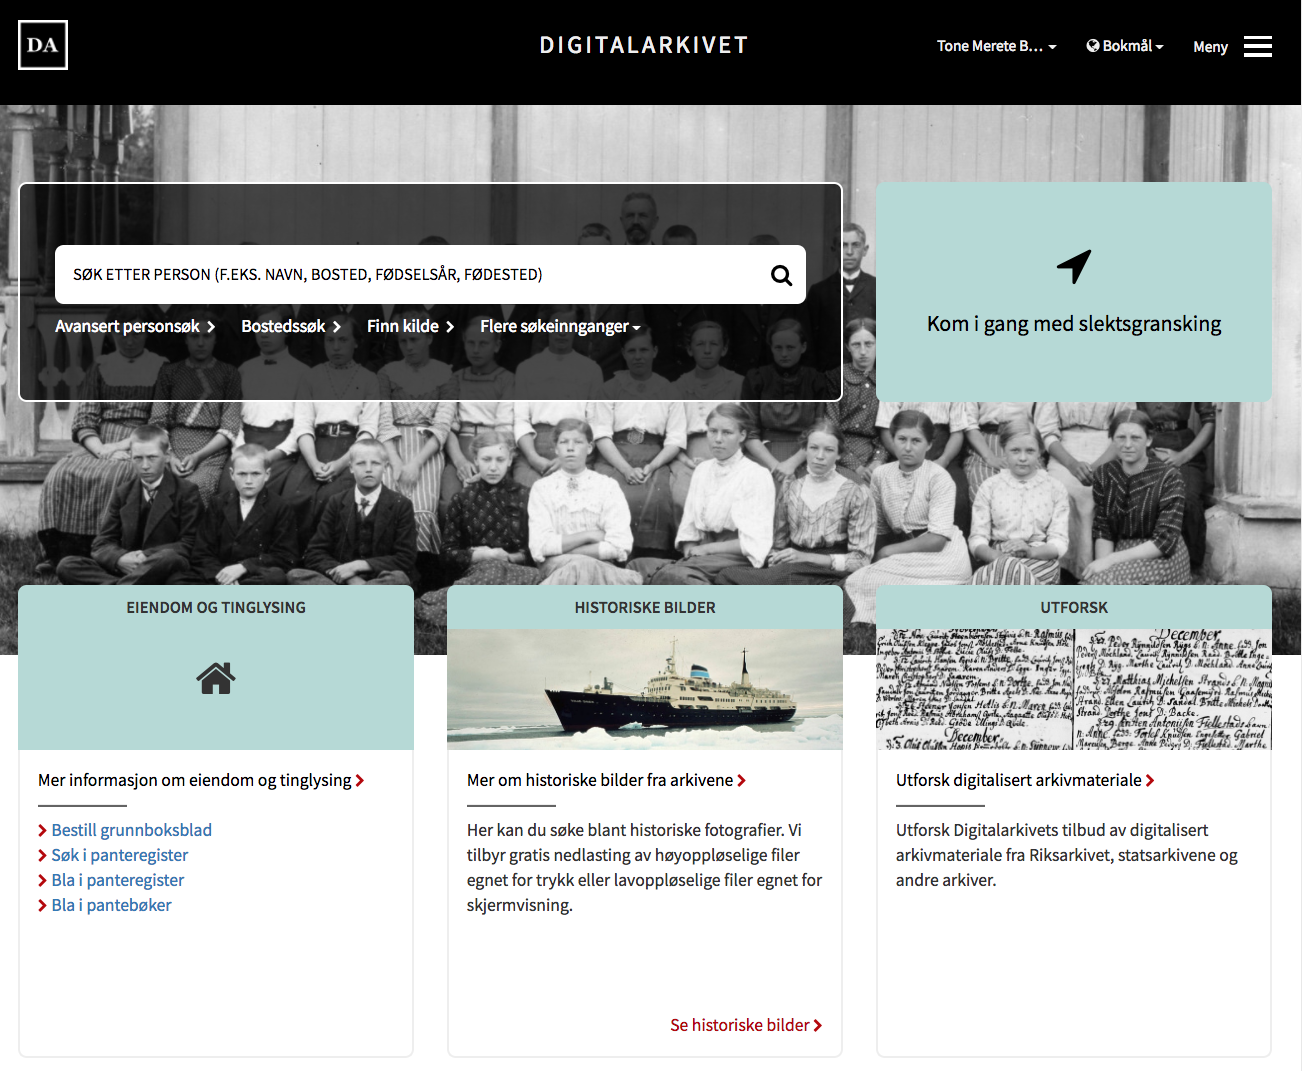Click the house icon under Eiendom og tinglysing
1302x1071 pixels.
(216, 678)
